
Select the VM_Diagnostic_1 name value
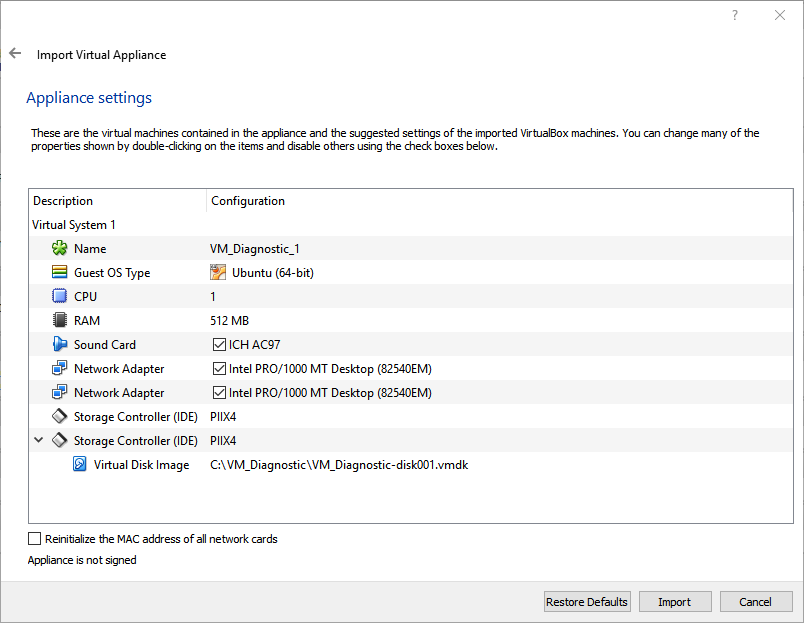(x=255, y=249)
